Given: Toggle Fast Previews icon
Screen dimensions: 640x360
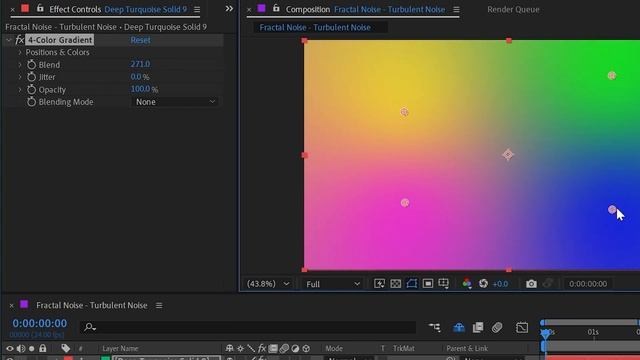Looking at the screenshot, I should 380,284.
